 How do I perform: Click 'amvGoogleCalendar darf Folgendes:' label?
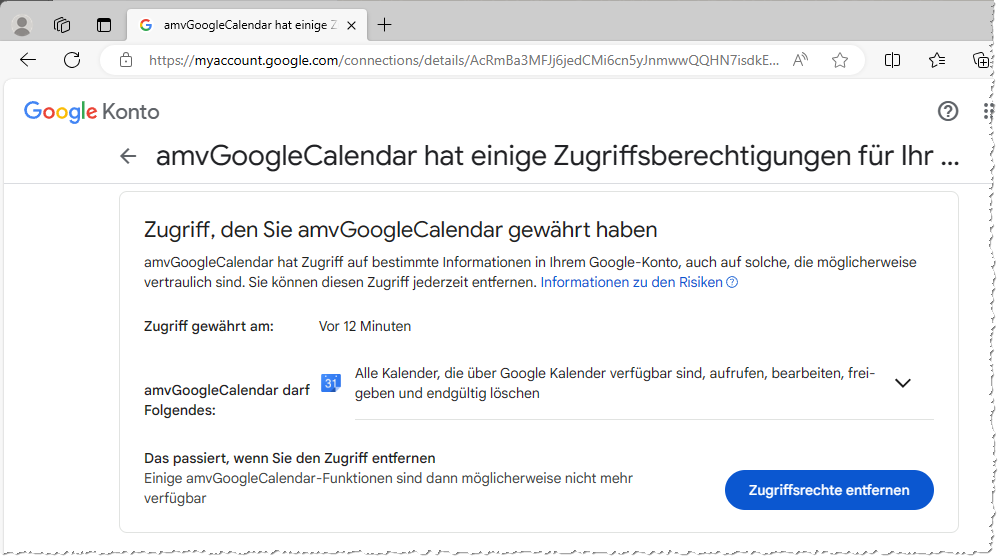[x=226, y=400]
